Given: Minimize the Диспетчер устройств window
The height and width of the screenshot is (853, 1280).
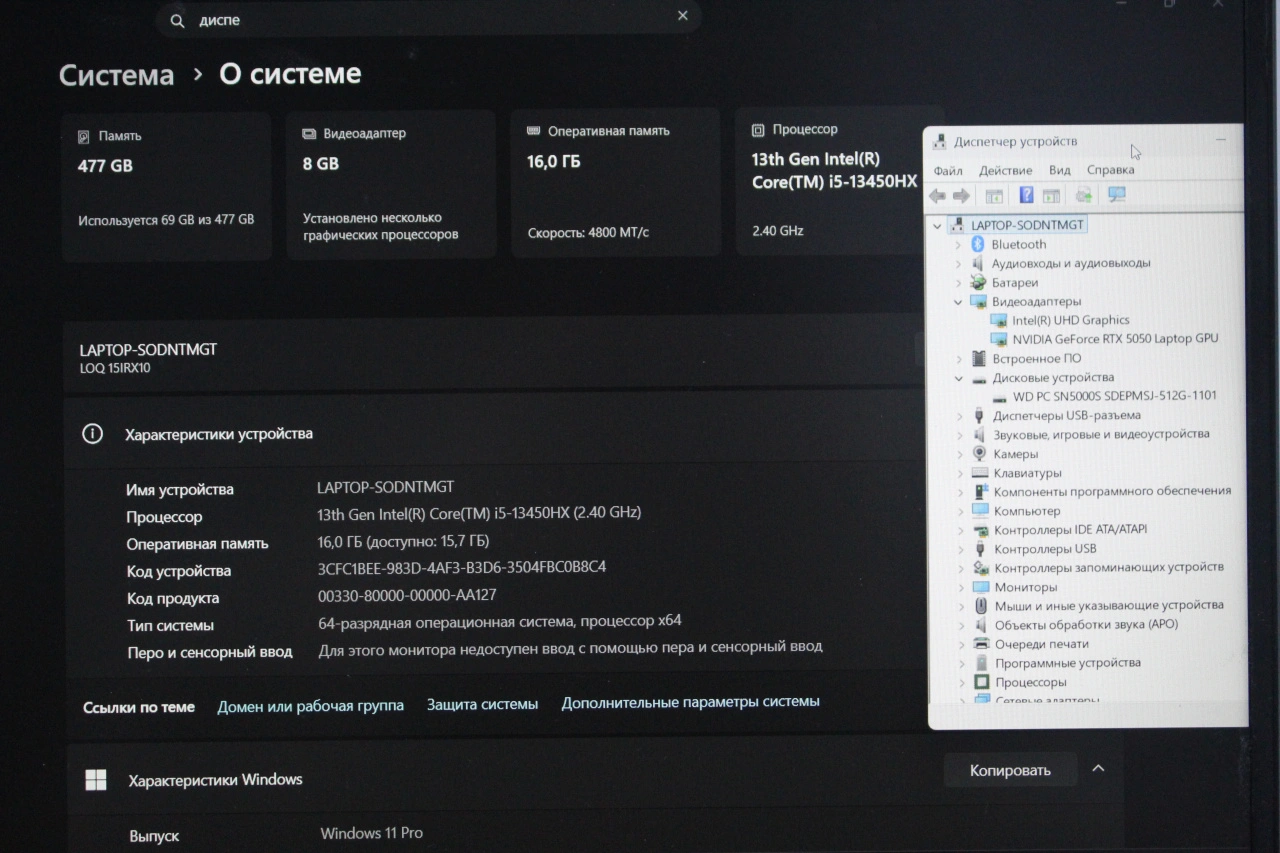Looking at the screenshot, I should click(x=1220, y=141).
